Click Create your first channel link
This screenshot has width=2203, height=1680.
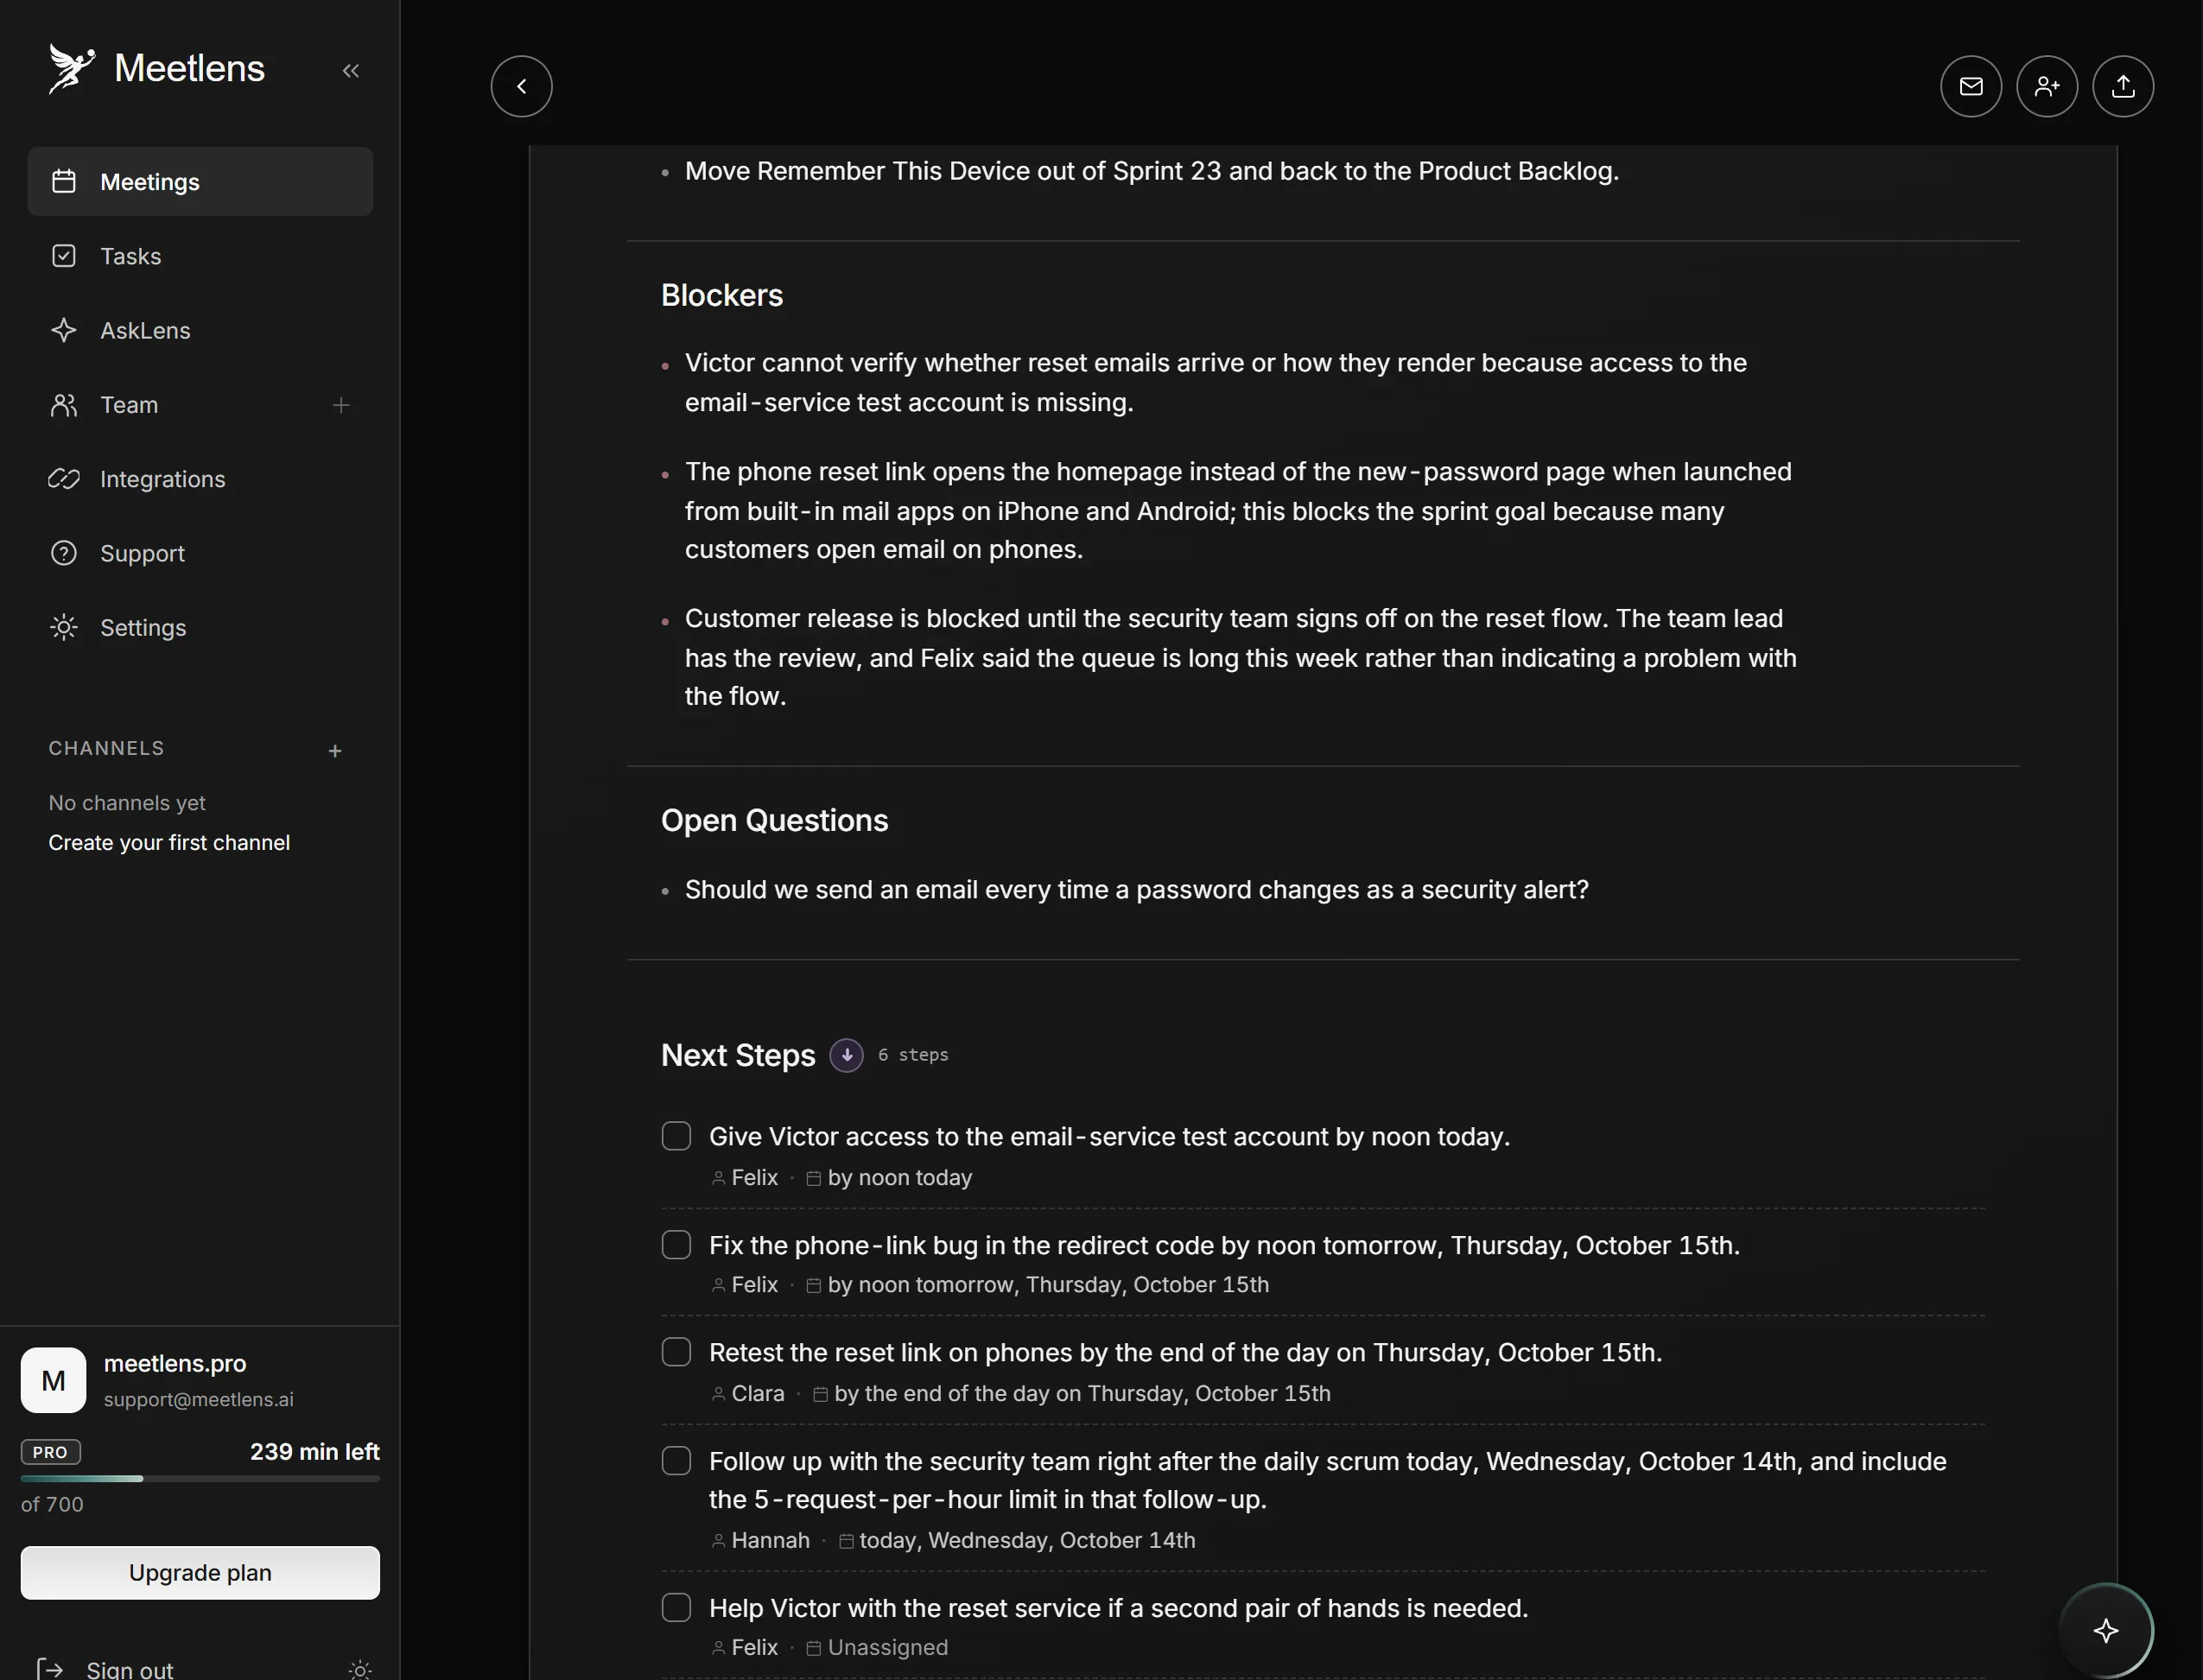point(169,843)
